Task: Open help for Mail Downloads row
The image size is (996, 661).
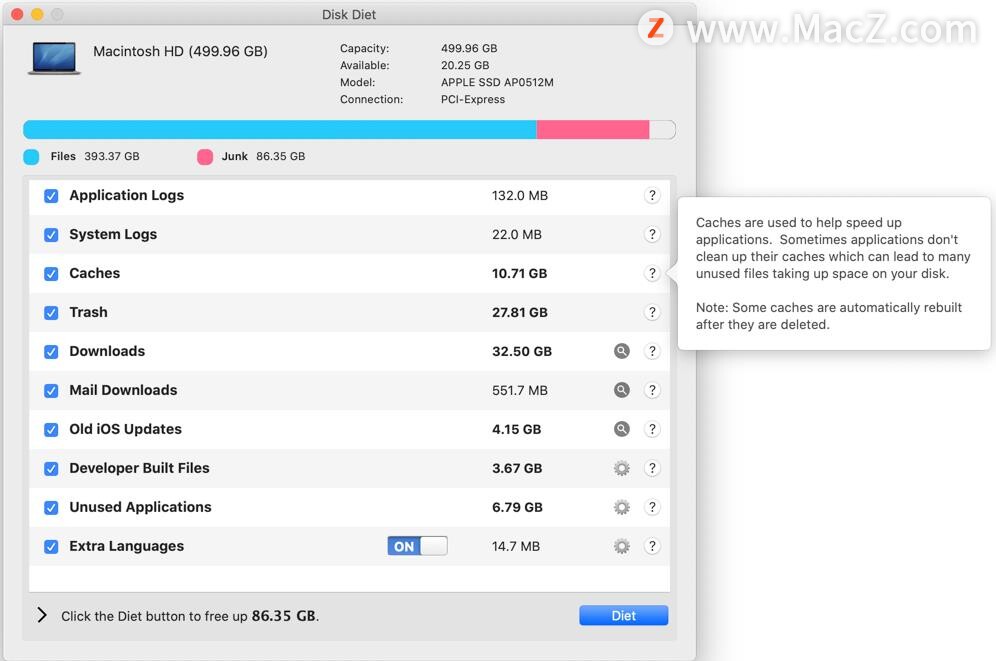Action: point(652,391)
